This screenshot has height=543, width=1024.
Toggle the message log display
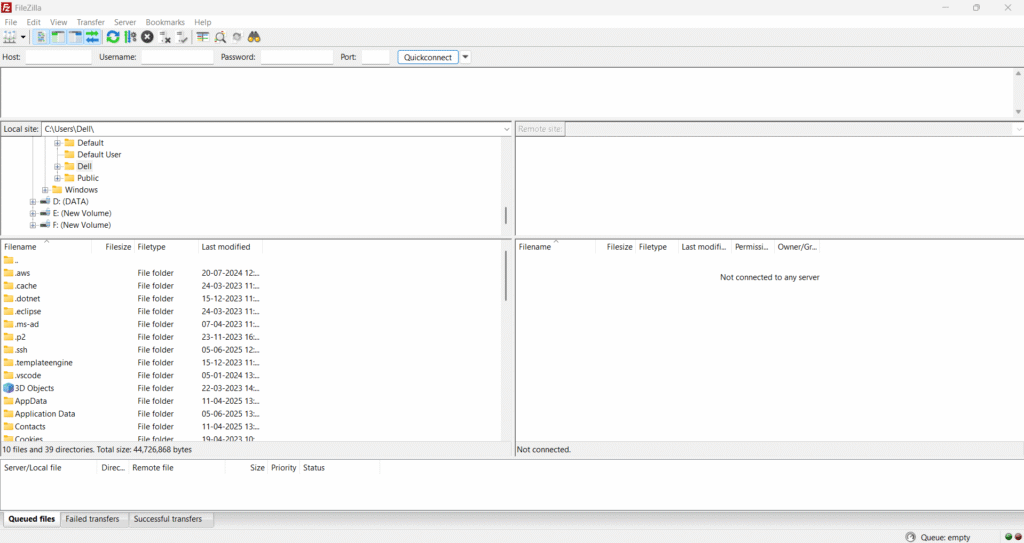tap(42, 37)
